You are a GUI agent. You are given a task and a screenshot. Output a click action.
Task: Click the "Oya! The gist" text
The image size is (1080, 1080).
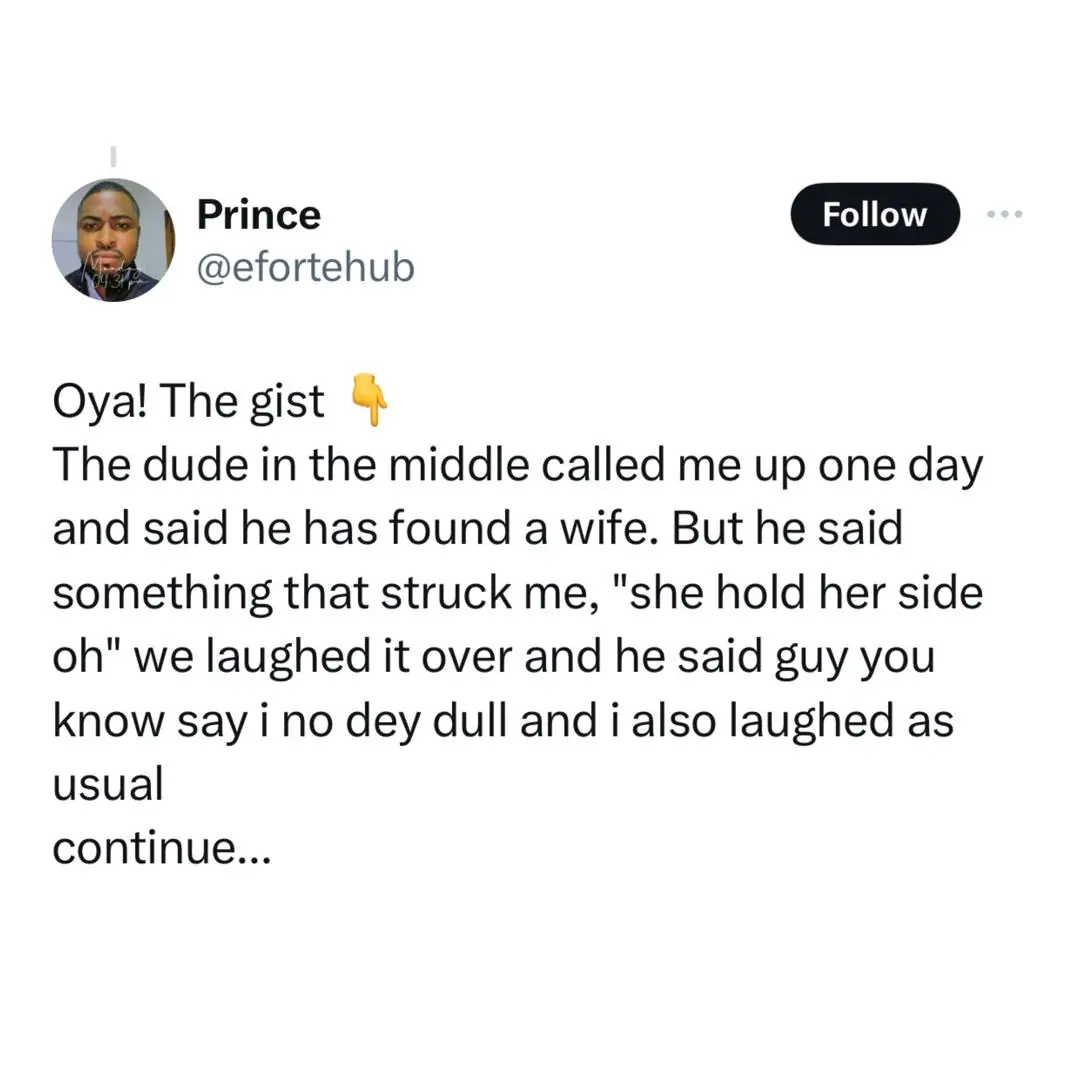pyautogui.click(x=188, y=403)
